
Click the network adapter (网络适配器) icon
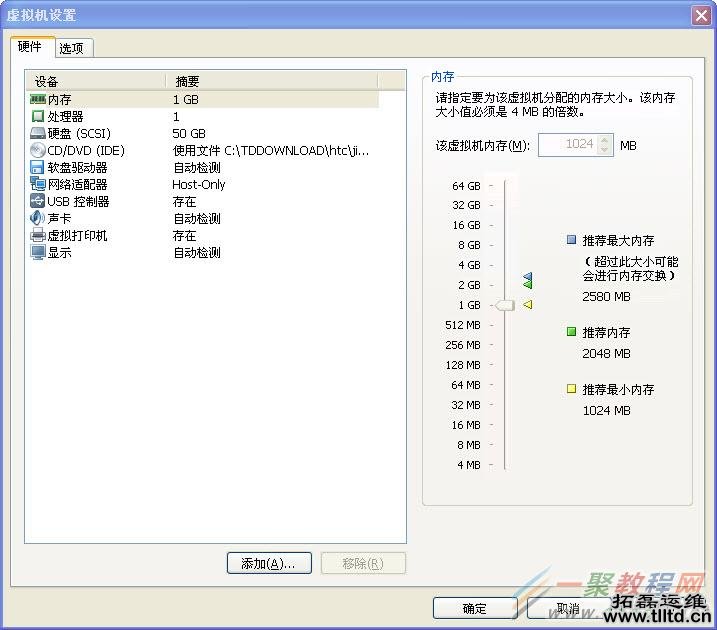click(38, 184)
